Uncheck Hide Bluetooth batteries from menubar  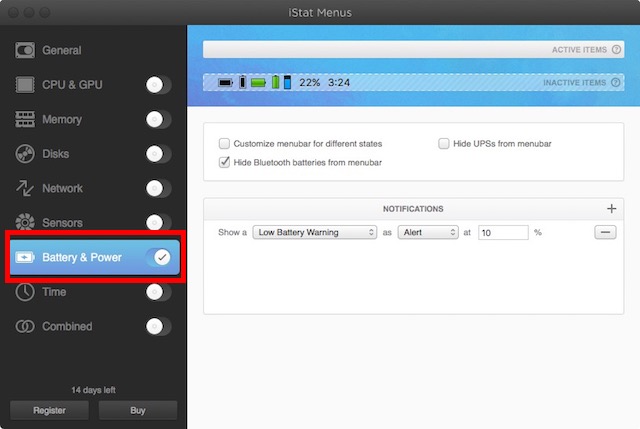[x=224, y=162]
